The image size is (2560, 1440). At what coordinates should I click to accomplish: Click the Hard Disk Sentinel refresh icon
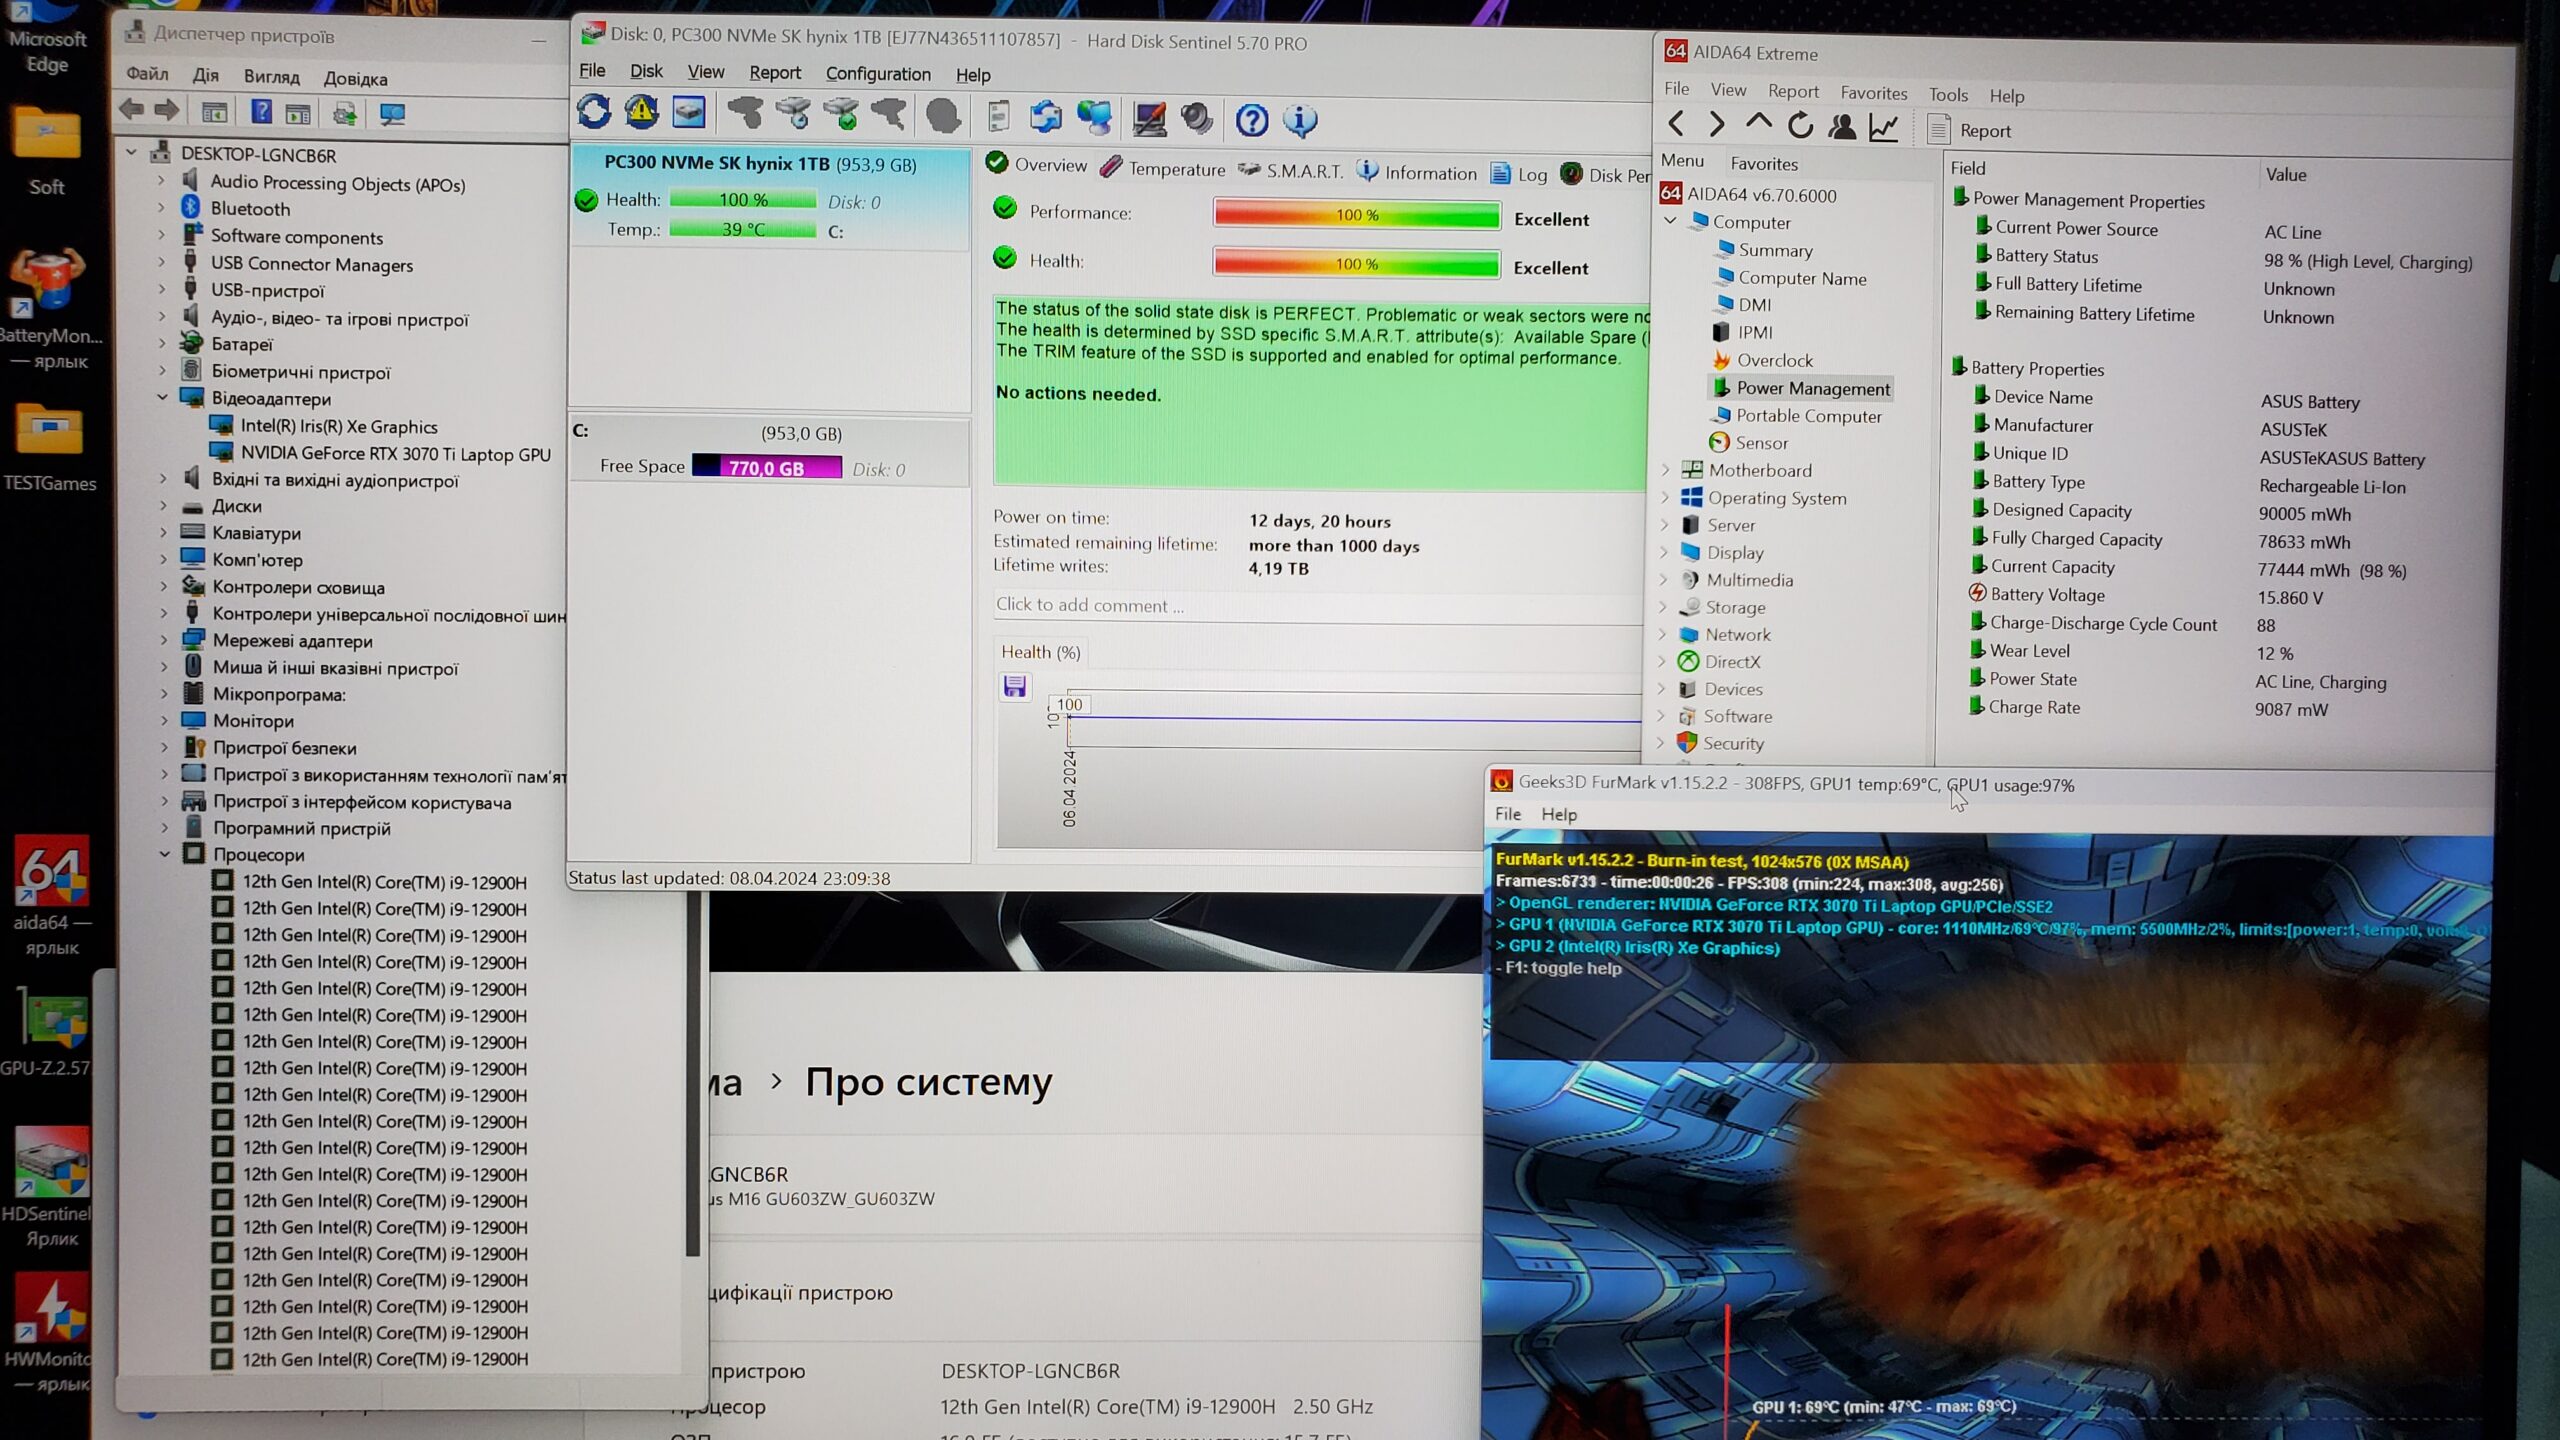coord(594,113)
